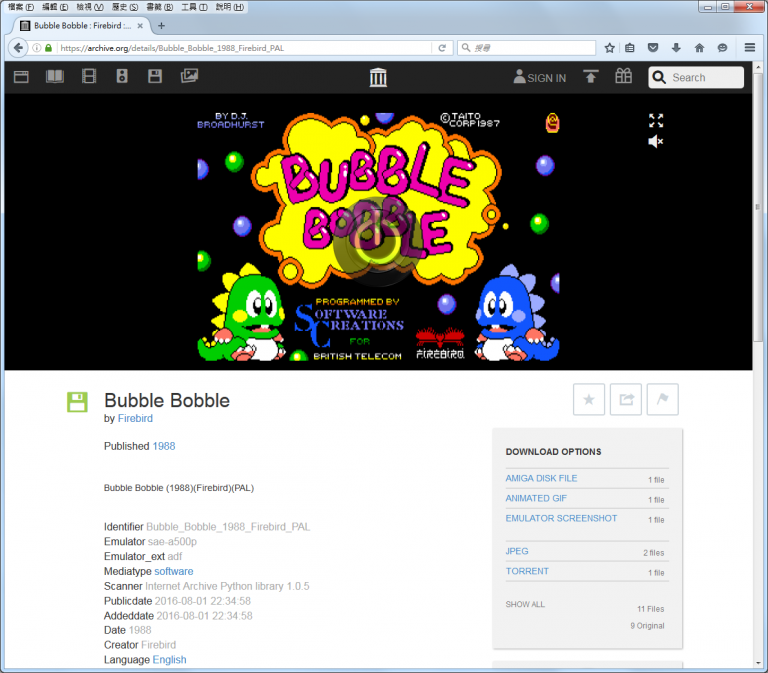The image size is (768, 673).
Task: Open the Images icon in navbar
Action: pos(189,75)
